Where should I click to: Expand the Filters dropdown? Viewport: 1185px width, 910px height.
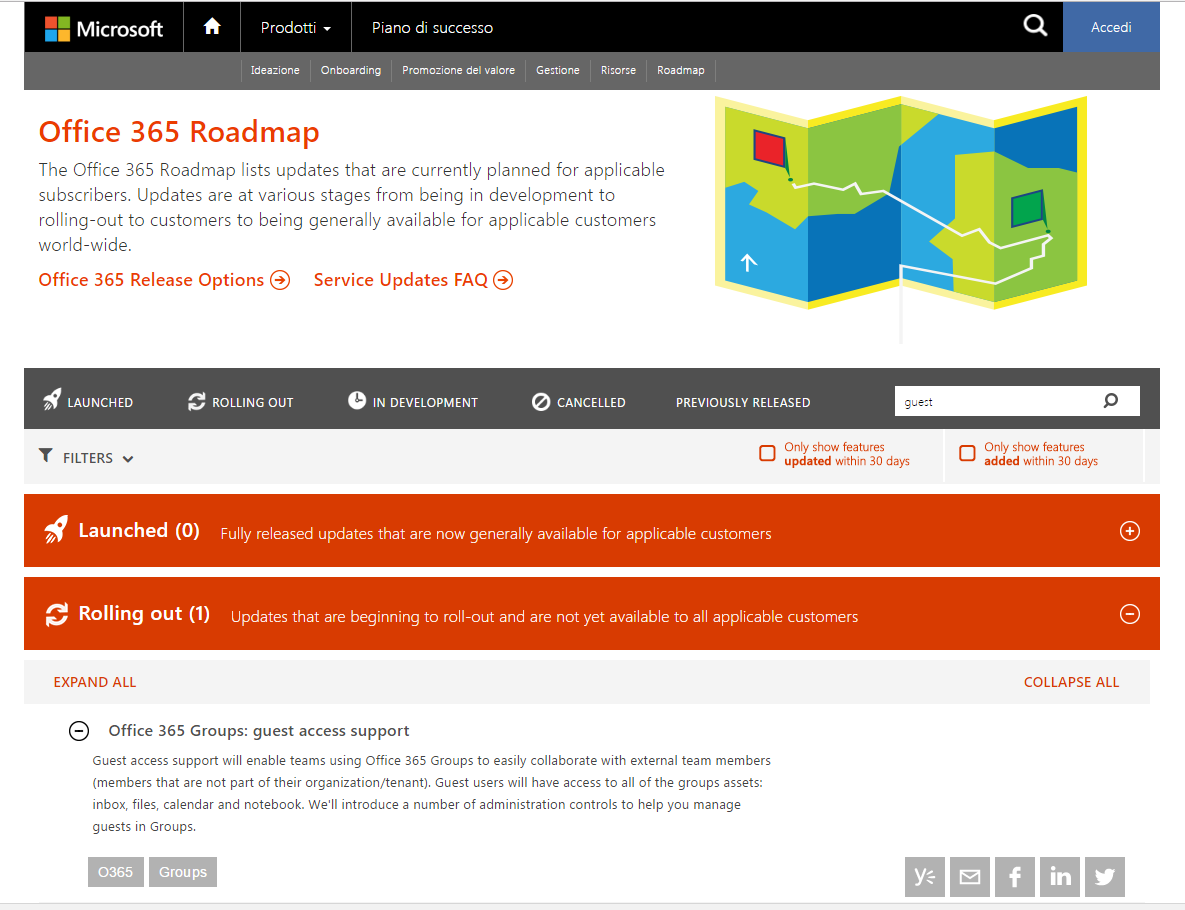point(87,458)
